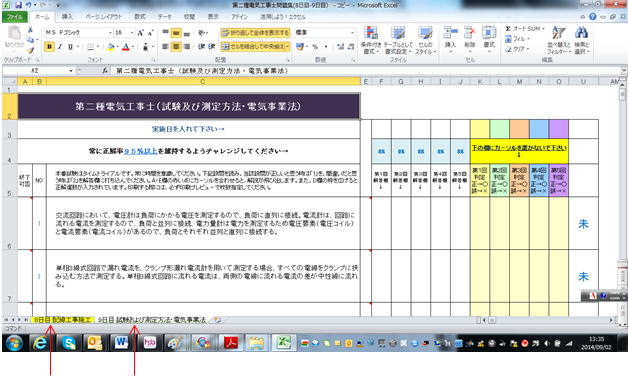
Task: Toggle the Bold formatting button
Action: pyautogui.click(x=49, y=47)
